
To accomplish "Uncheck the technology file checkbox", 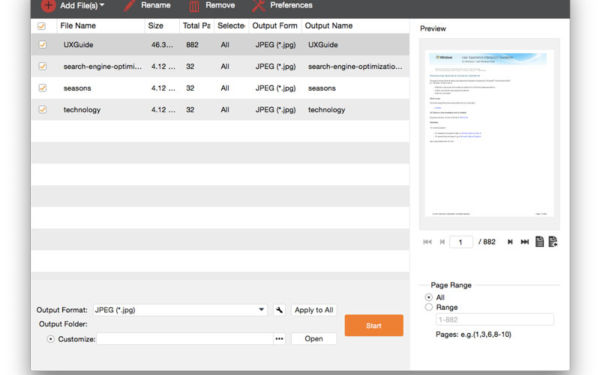I will tap(42, 109).
